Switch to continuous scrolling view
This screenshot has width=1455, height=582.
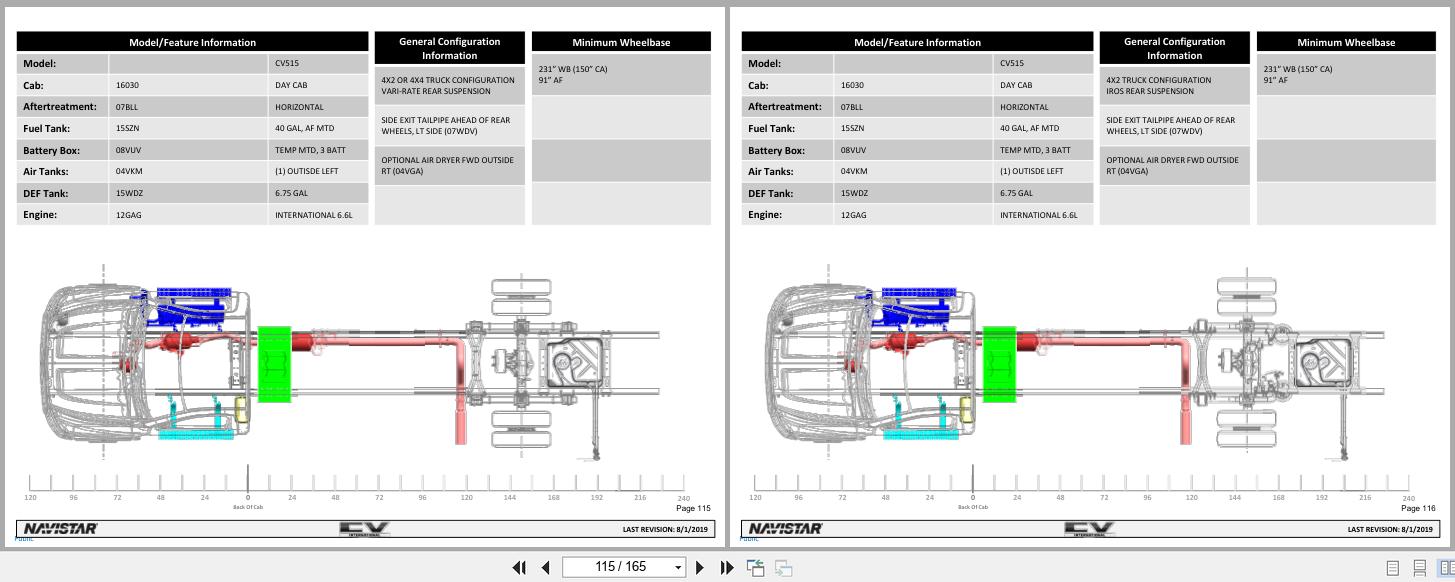click(x=1419, y=568)
